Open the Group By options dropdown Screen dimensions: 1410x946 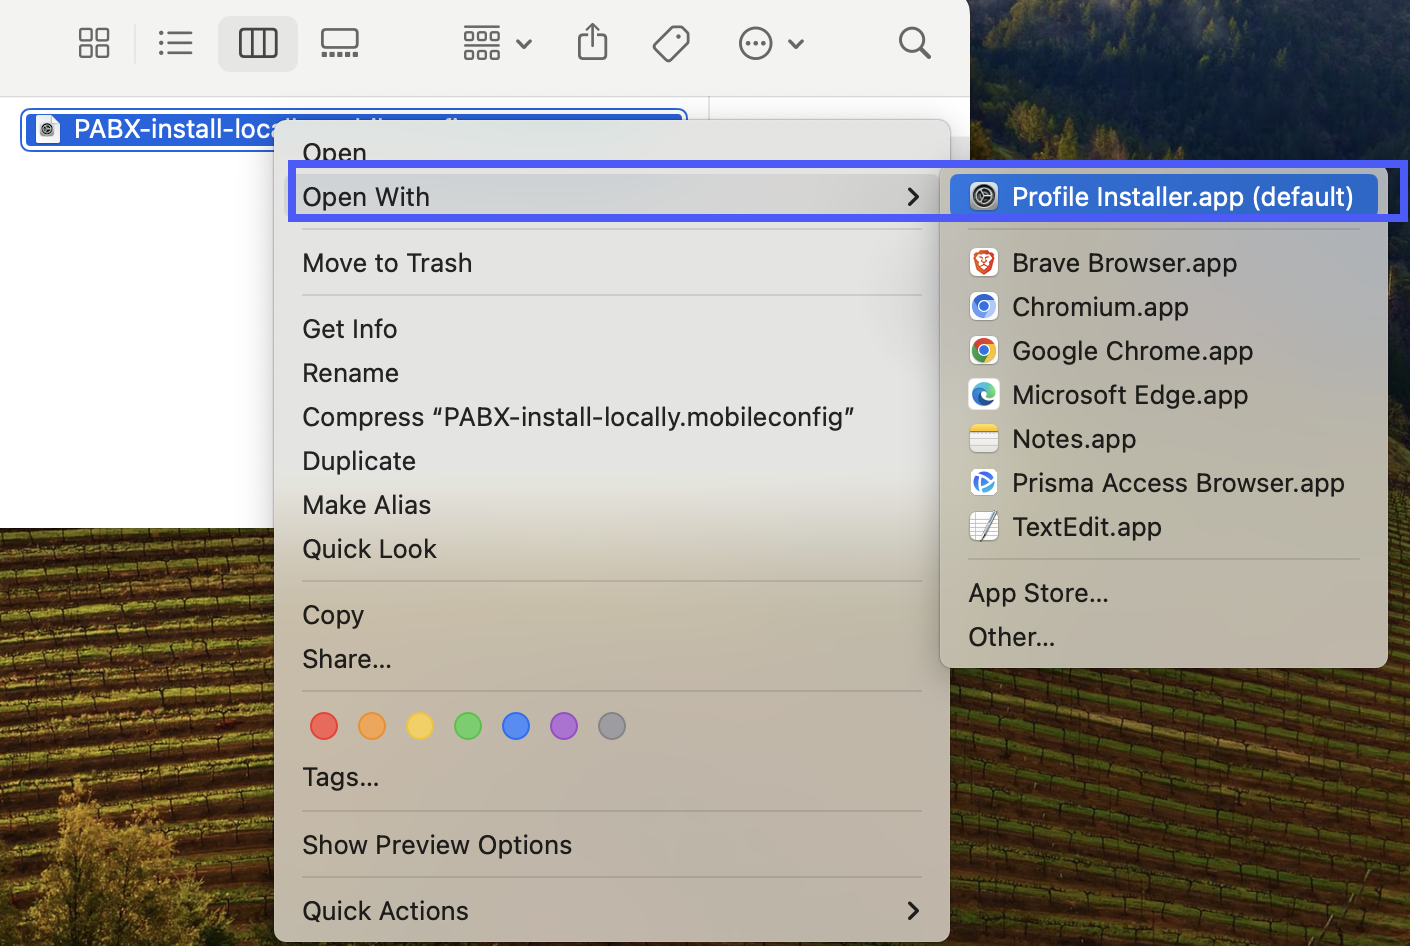coord(497,43)
